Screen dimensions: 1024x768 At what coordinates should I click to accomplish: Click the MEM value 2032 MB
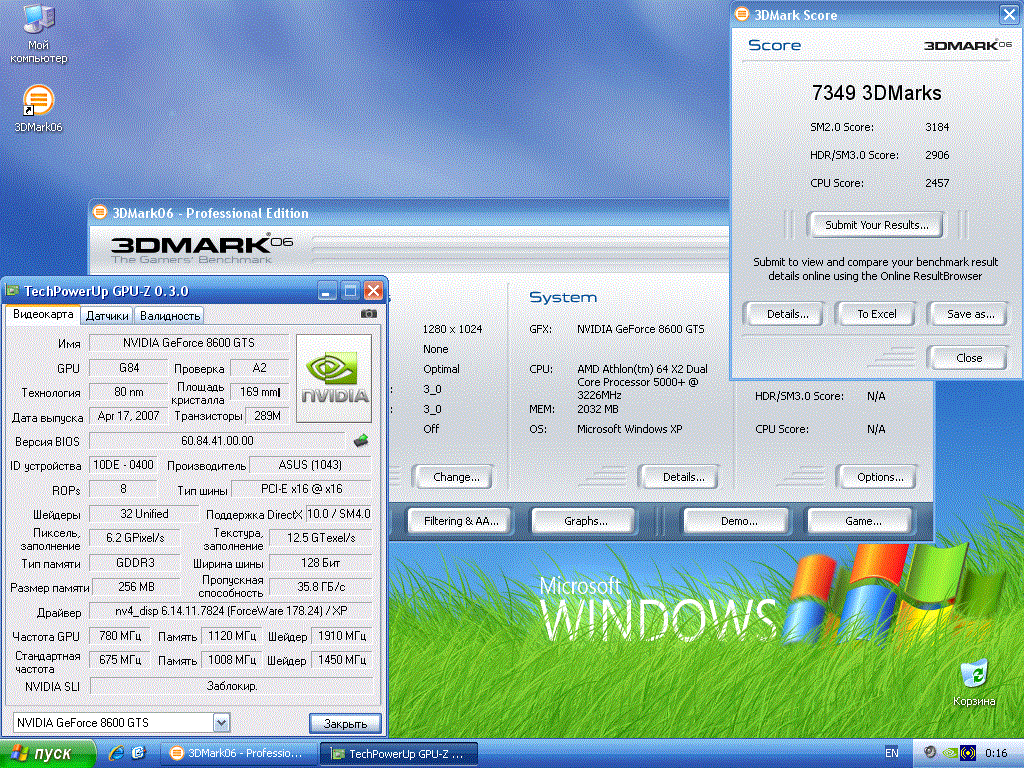[598, 409]
